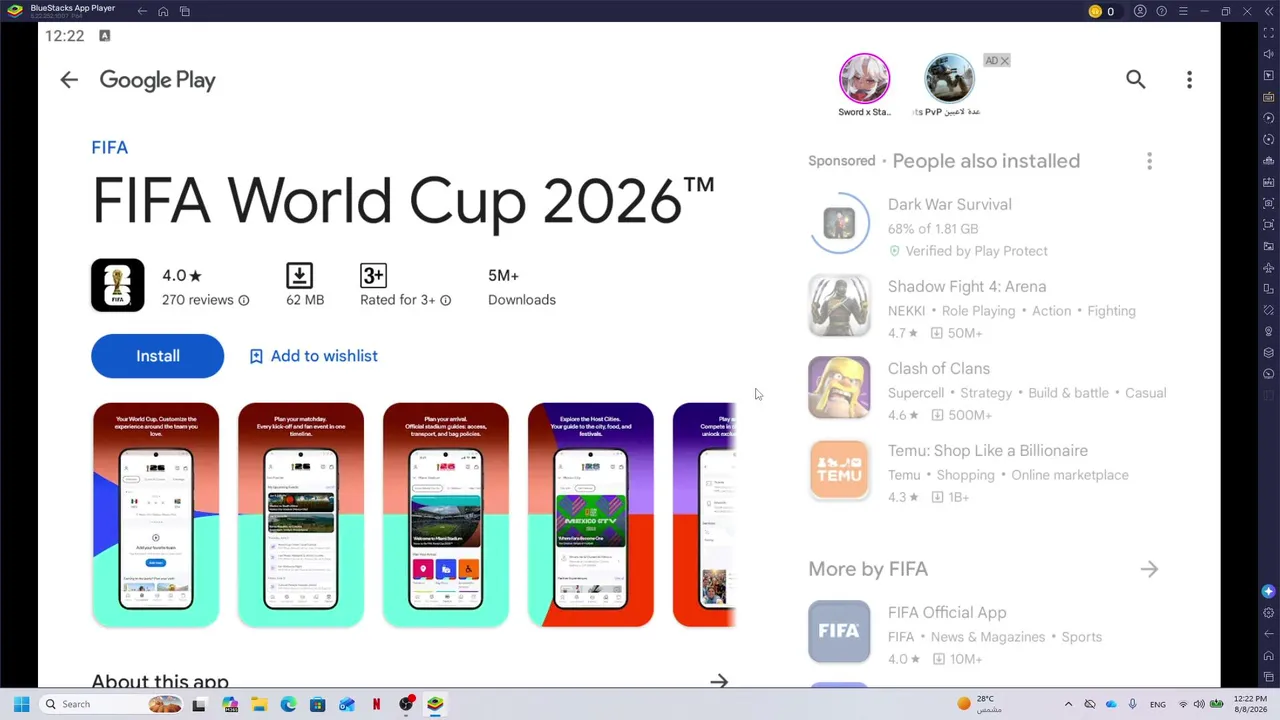Open options for the People also installed section
Image resolution: width=1280 pixels, height=720 pixels.
[x=1149, y=161]
